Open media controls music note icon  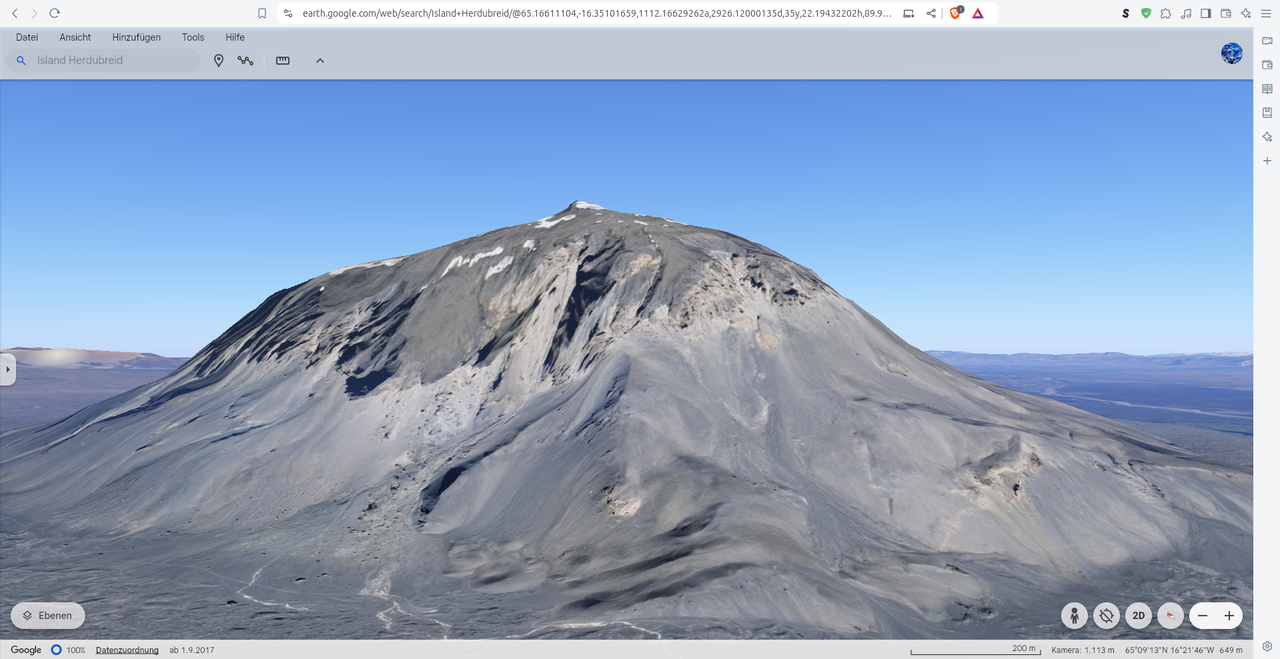1186,13
